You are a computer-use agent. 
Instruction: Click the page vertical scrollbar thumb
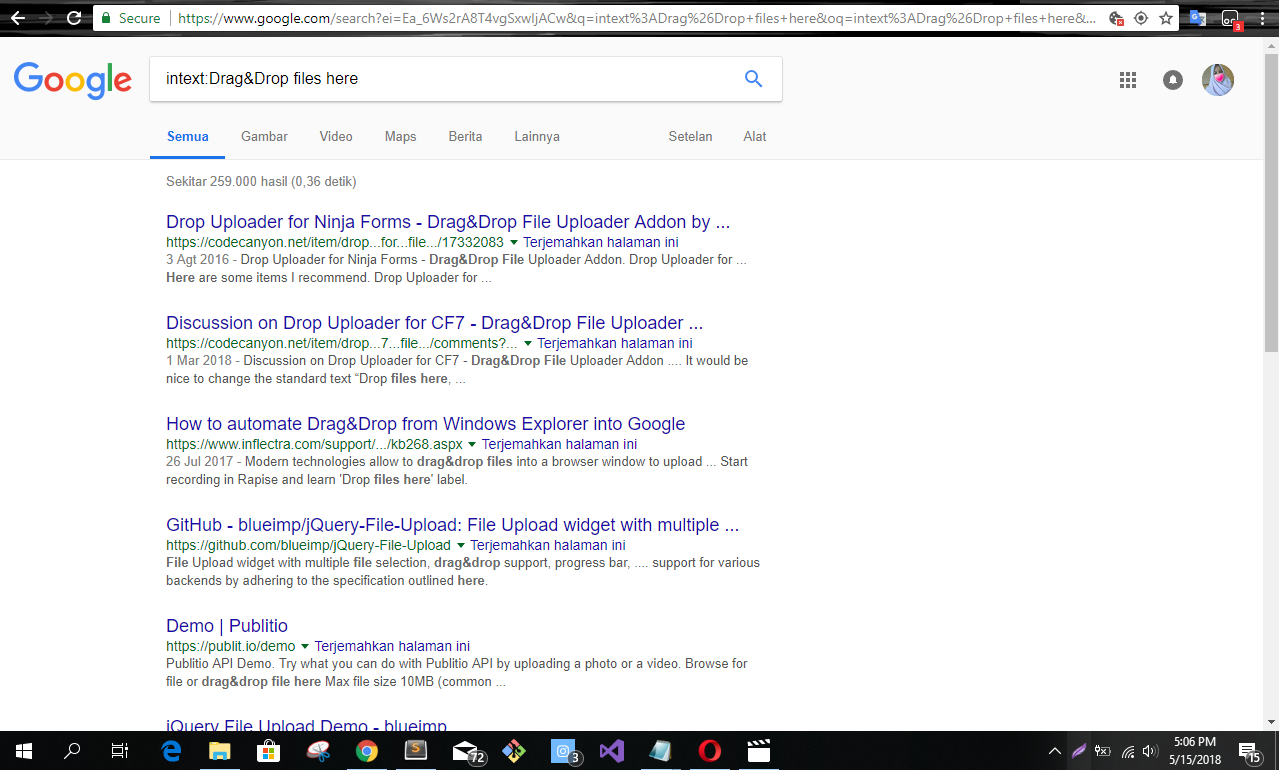point(1271,202)
